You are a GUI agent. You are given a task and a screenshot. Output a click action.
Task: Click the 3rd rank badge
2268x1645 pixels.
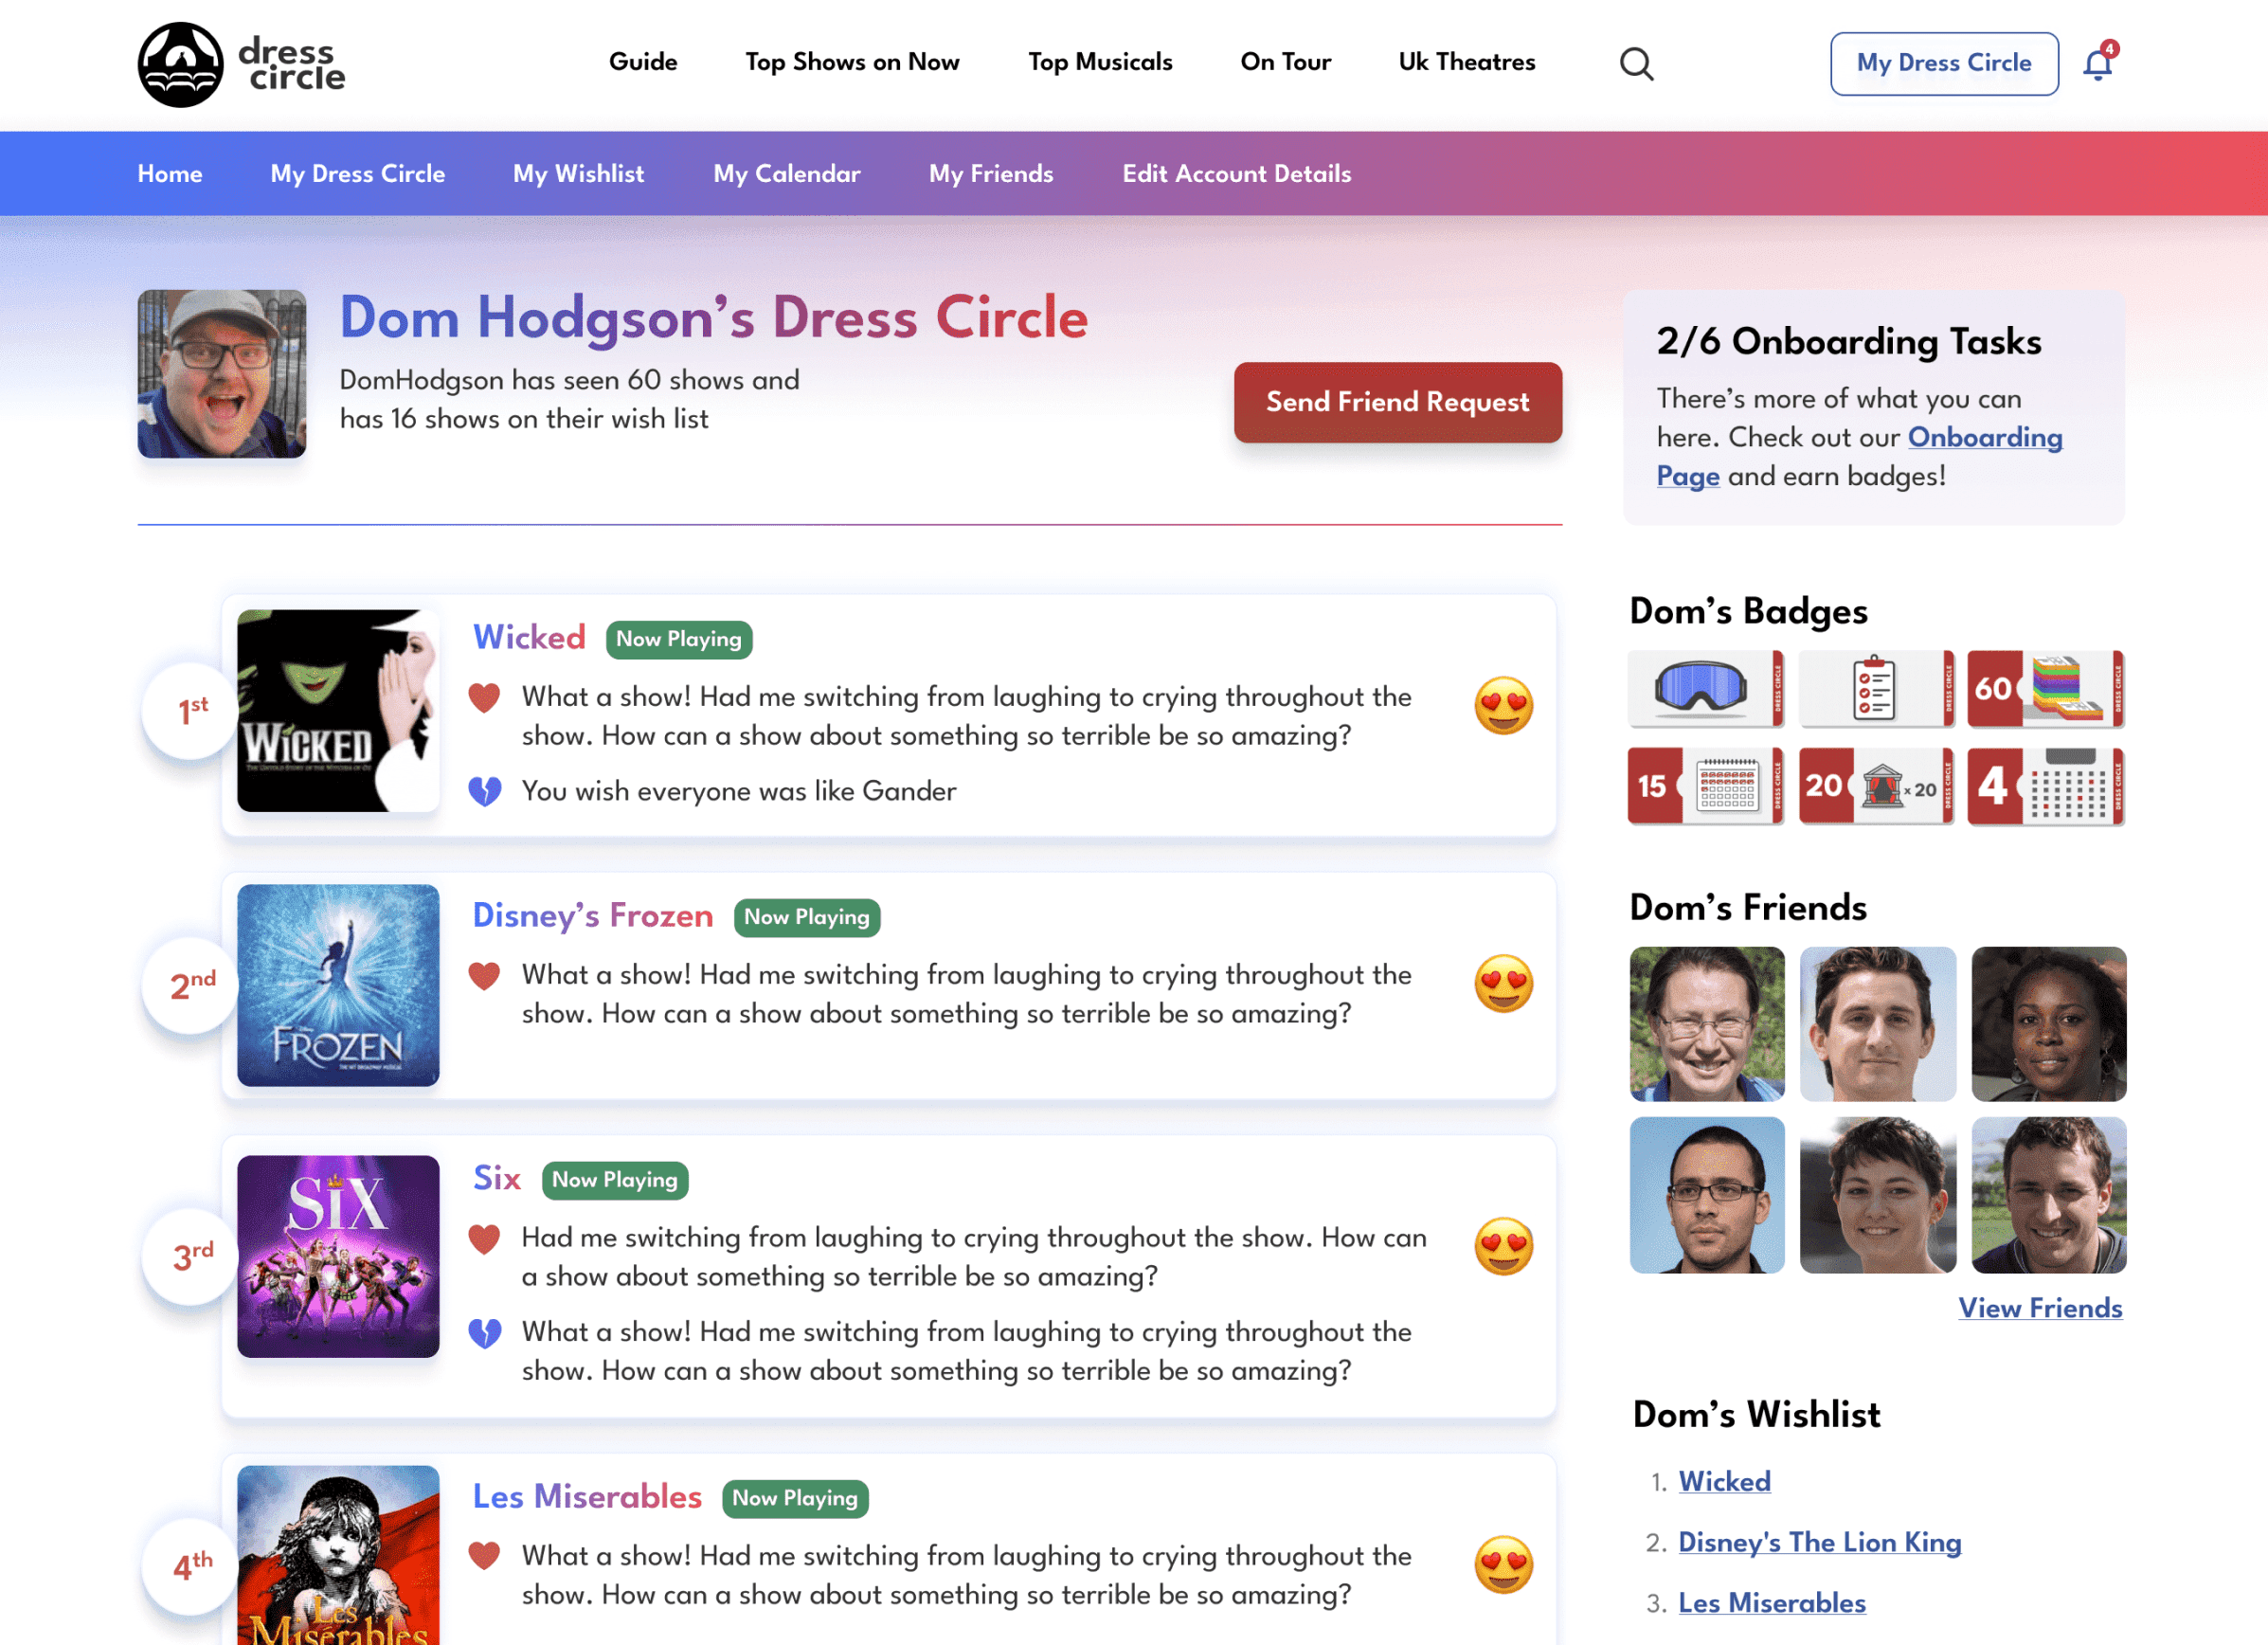tap(191, 1256)
